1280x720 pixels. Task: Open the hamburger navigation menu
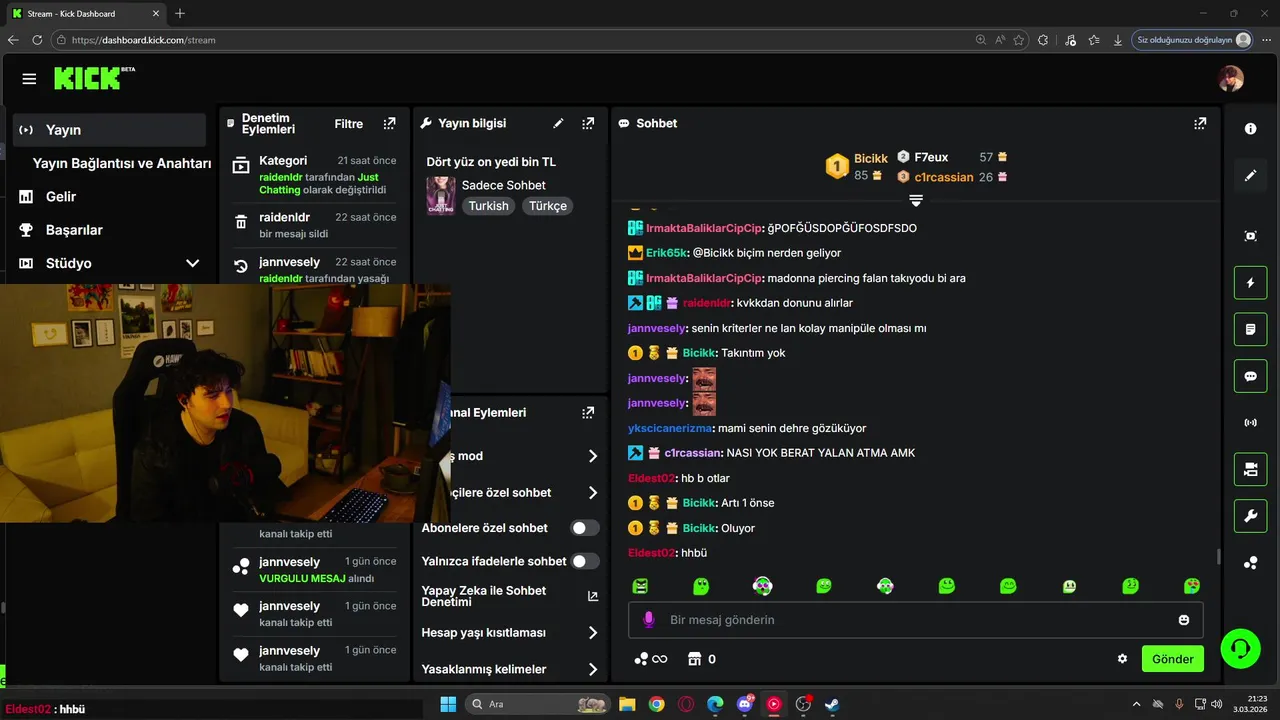click(x=29, y=79)
